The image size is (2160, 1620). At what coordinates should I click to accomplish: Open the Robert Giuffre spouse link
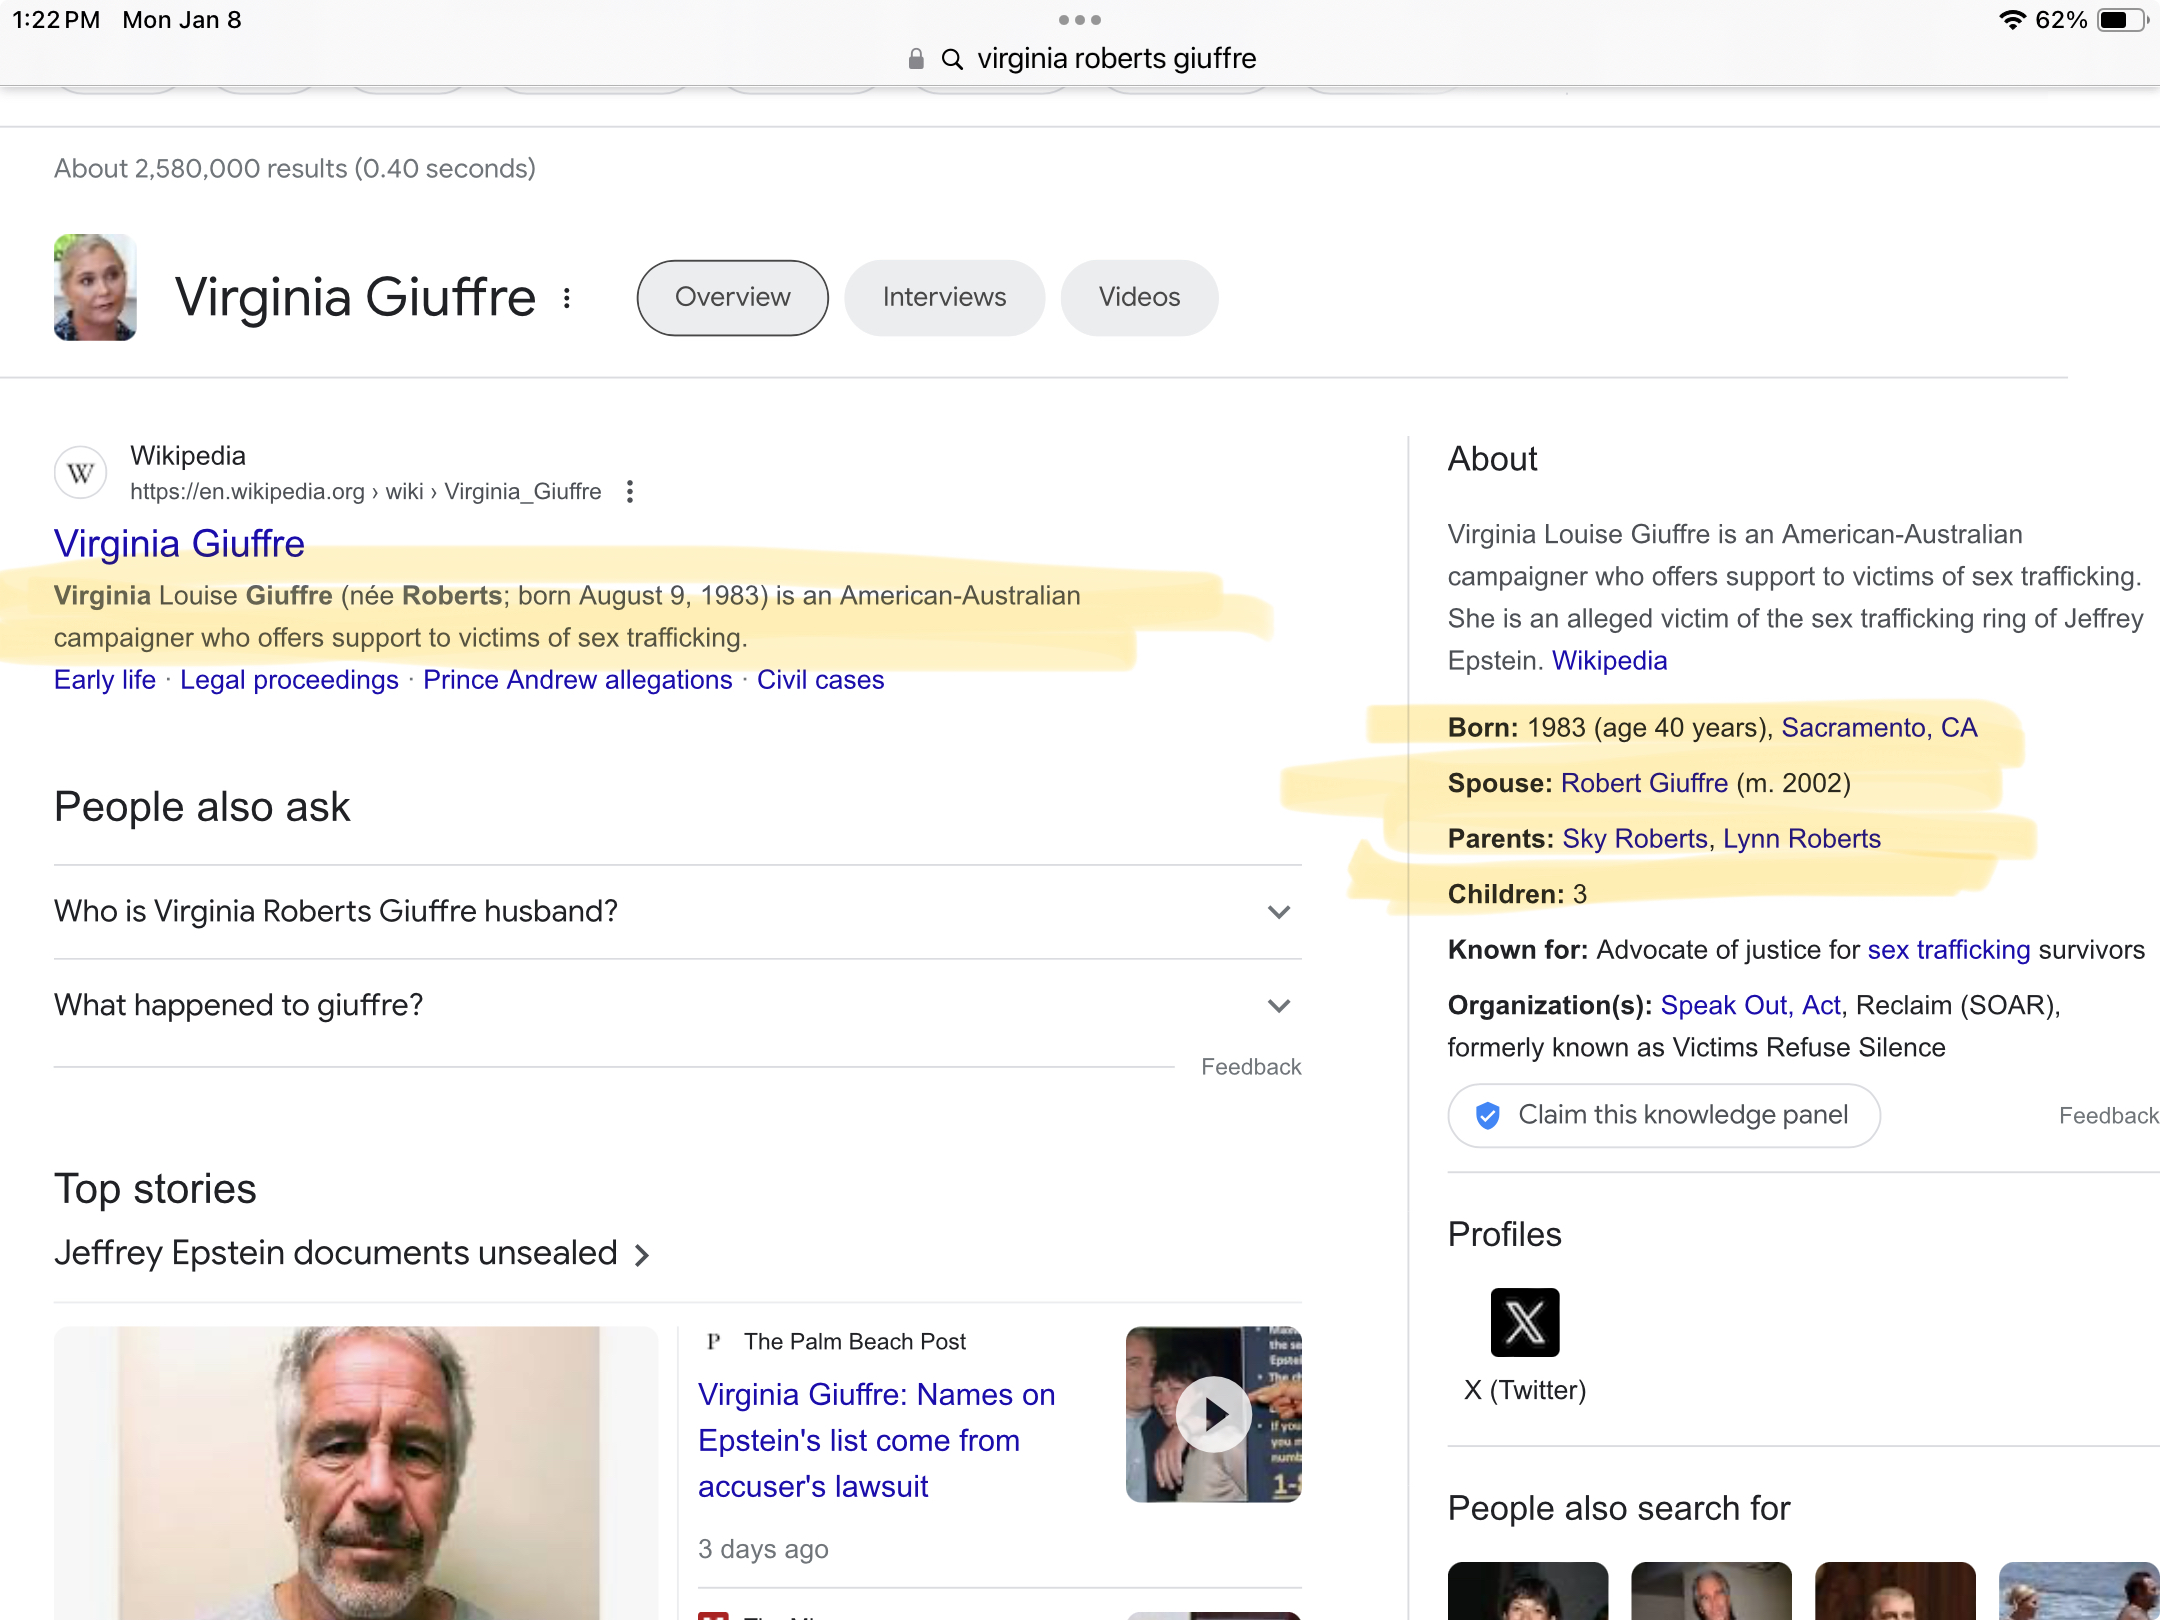click(x=1644, y=783)
